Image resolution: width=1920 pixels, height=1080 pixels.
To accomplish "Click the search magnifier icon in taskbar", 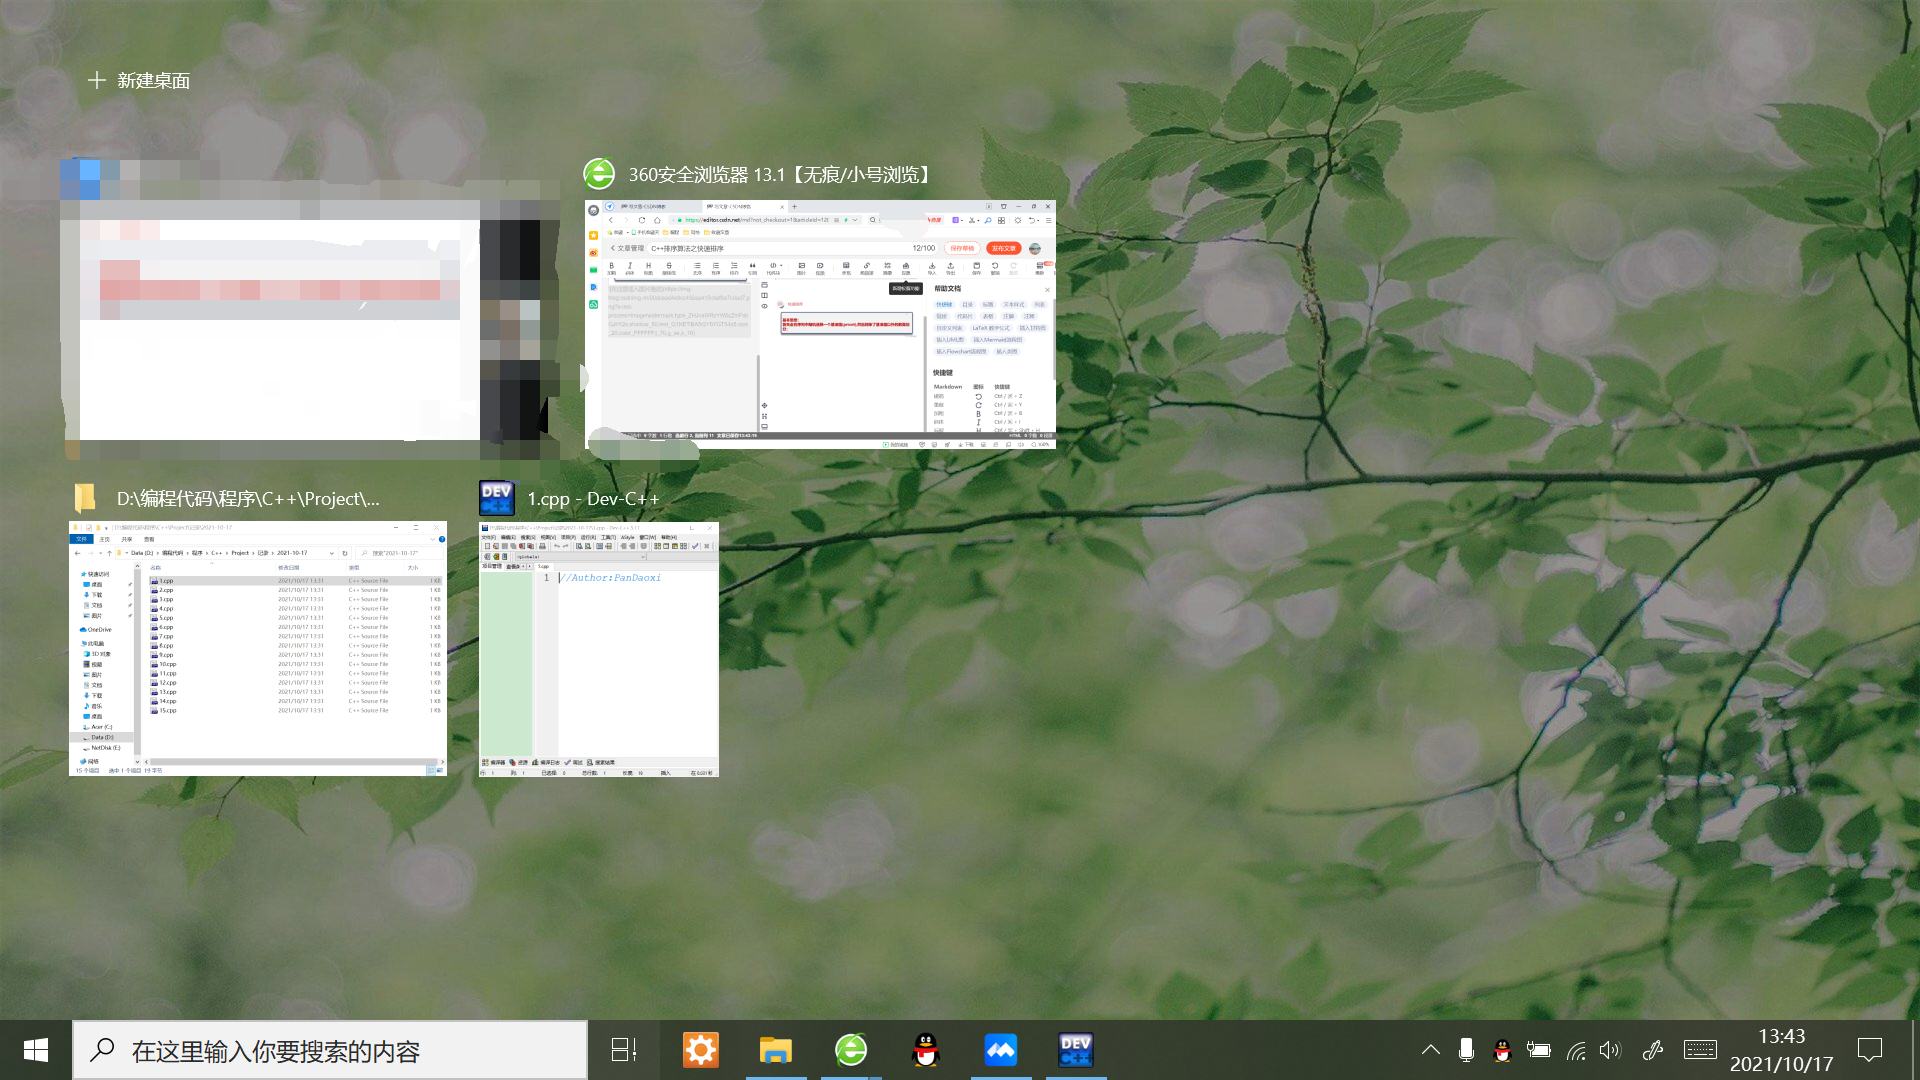I will pos(102,1050).
